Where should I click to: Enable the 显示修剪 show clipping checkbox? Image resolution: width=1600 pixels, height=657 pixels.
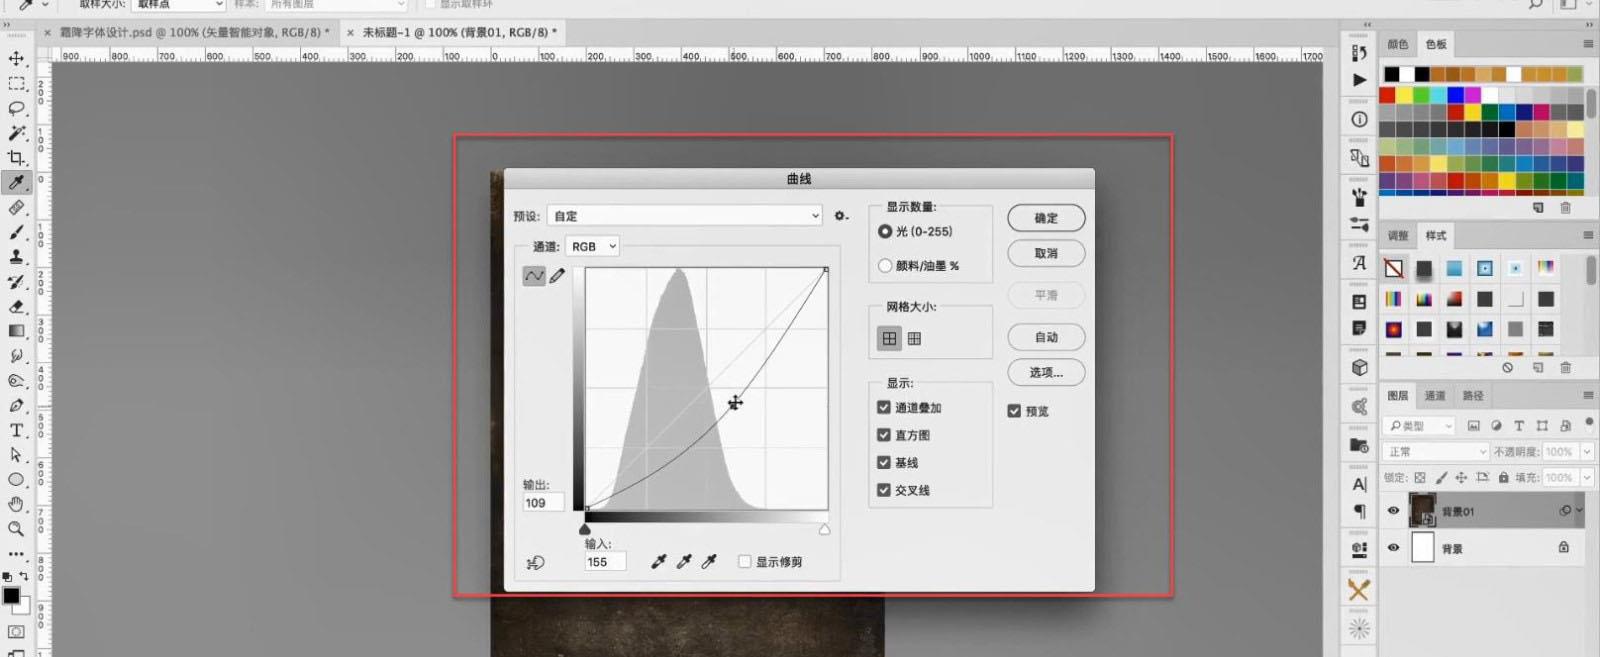tap(745, 562)
